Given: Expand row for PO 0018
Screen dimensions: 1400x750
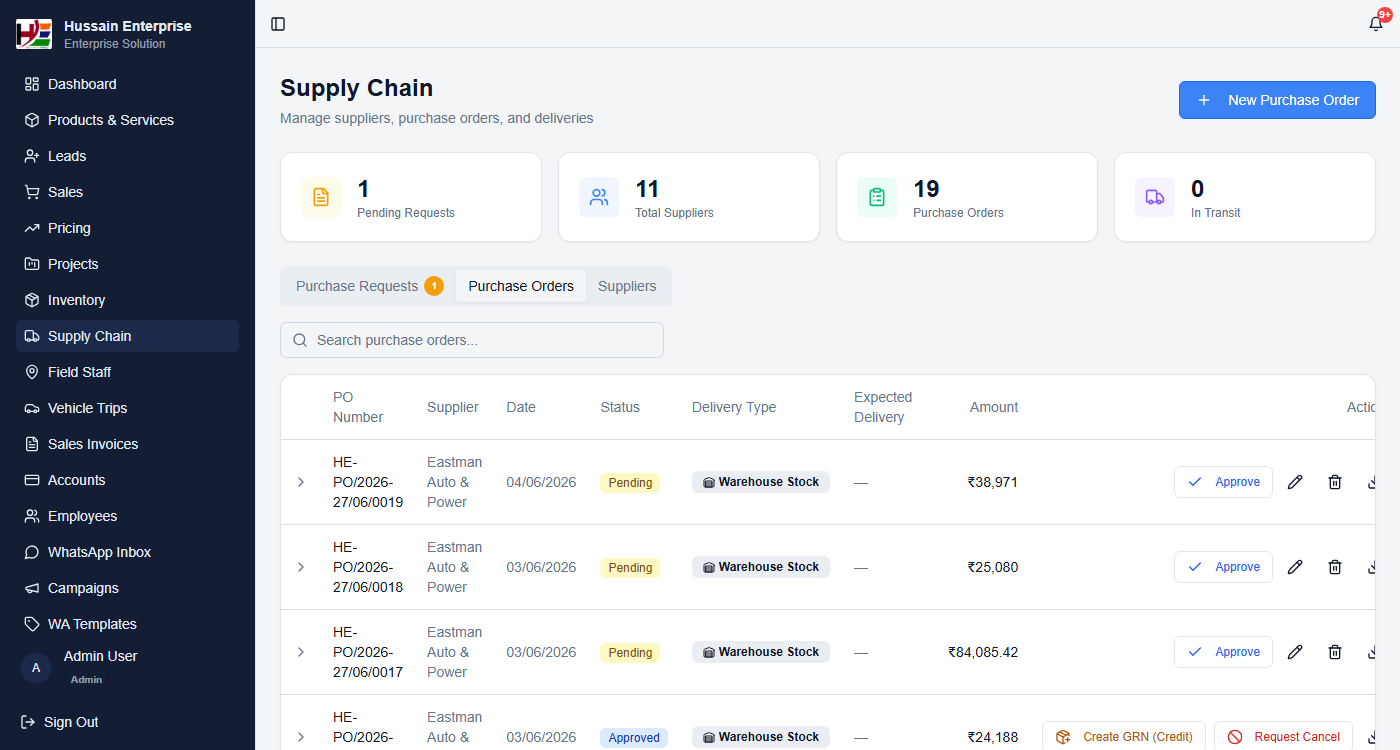Looking at the screenshot, I should [301, 567].
